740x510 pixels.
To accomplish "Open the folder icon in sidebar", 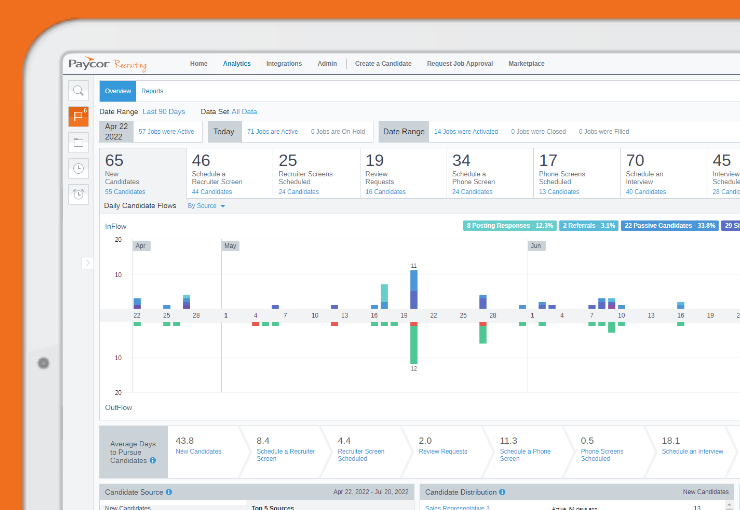I will (x=78, y=142).
